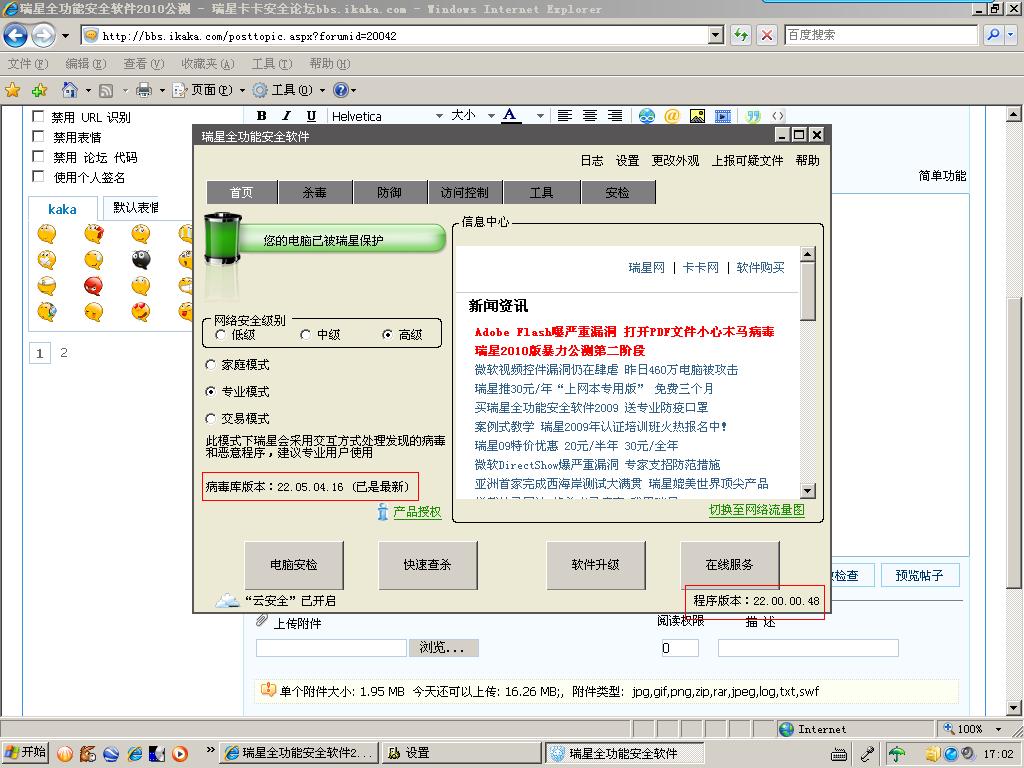Expand 页面(P) toolbar dropdown

click(x=242, y=90)
